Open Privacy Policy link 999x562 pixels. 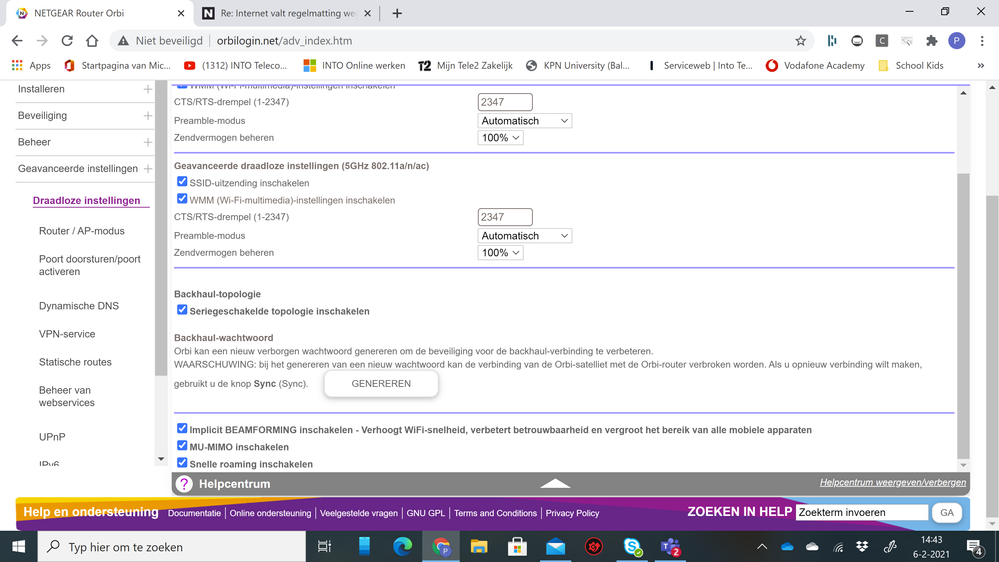[572, 513]
